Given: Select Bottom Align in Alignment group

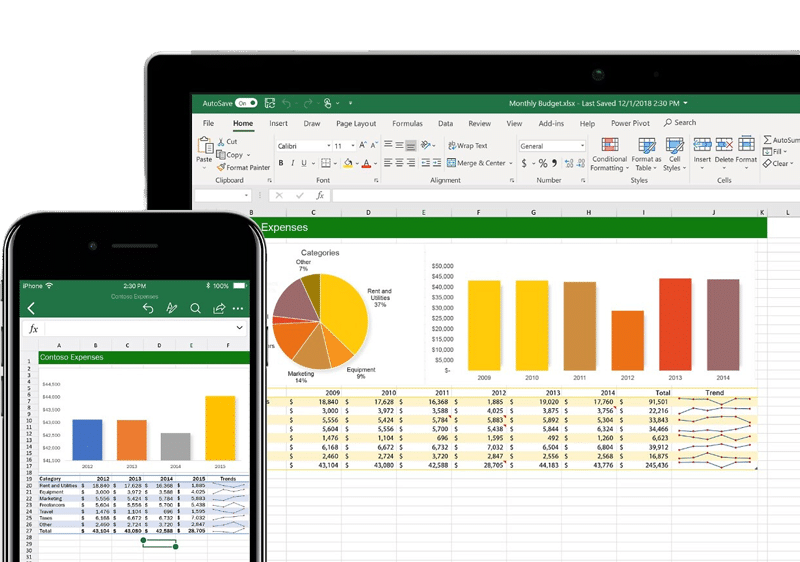Looking at the screenshot, I should [411, 146].
